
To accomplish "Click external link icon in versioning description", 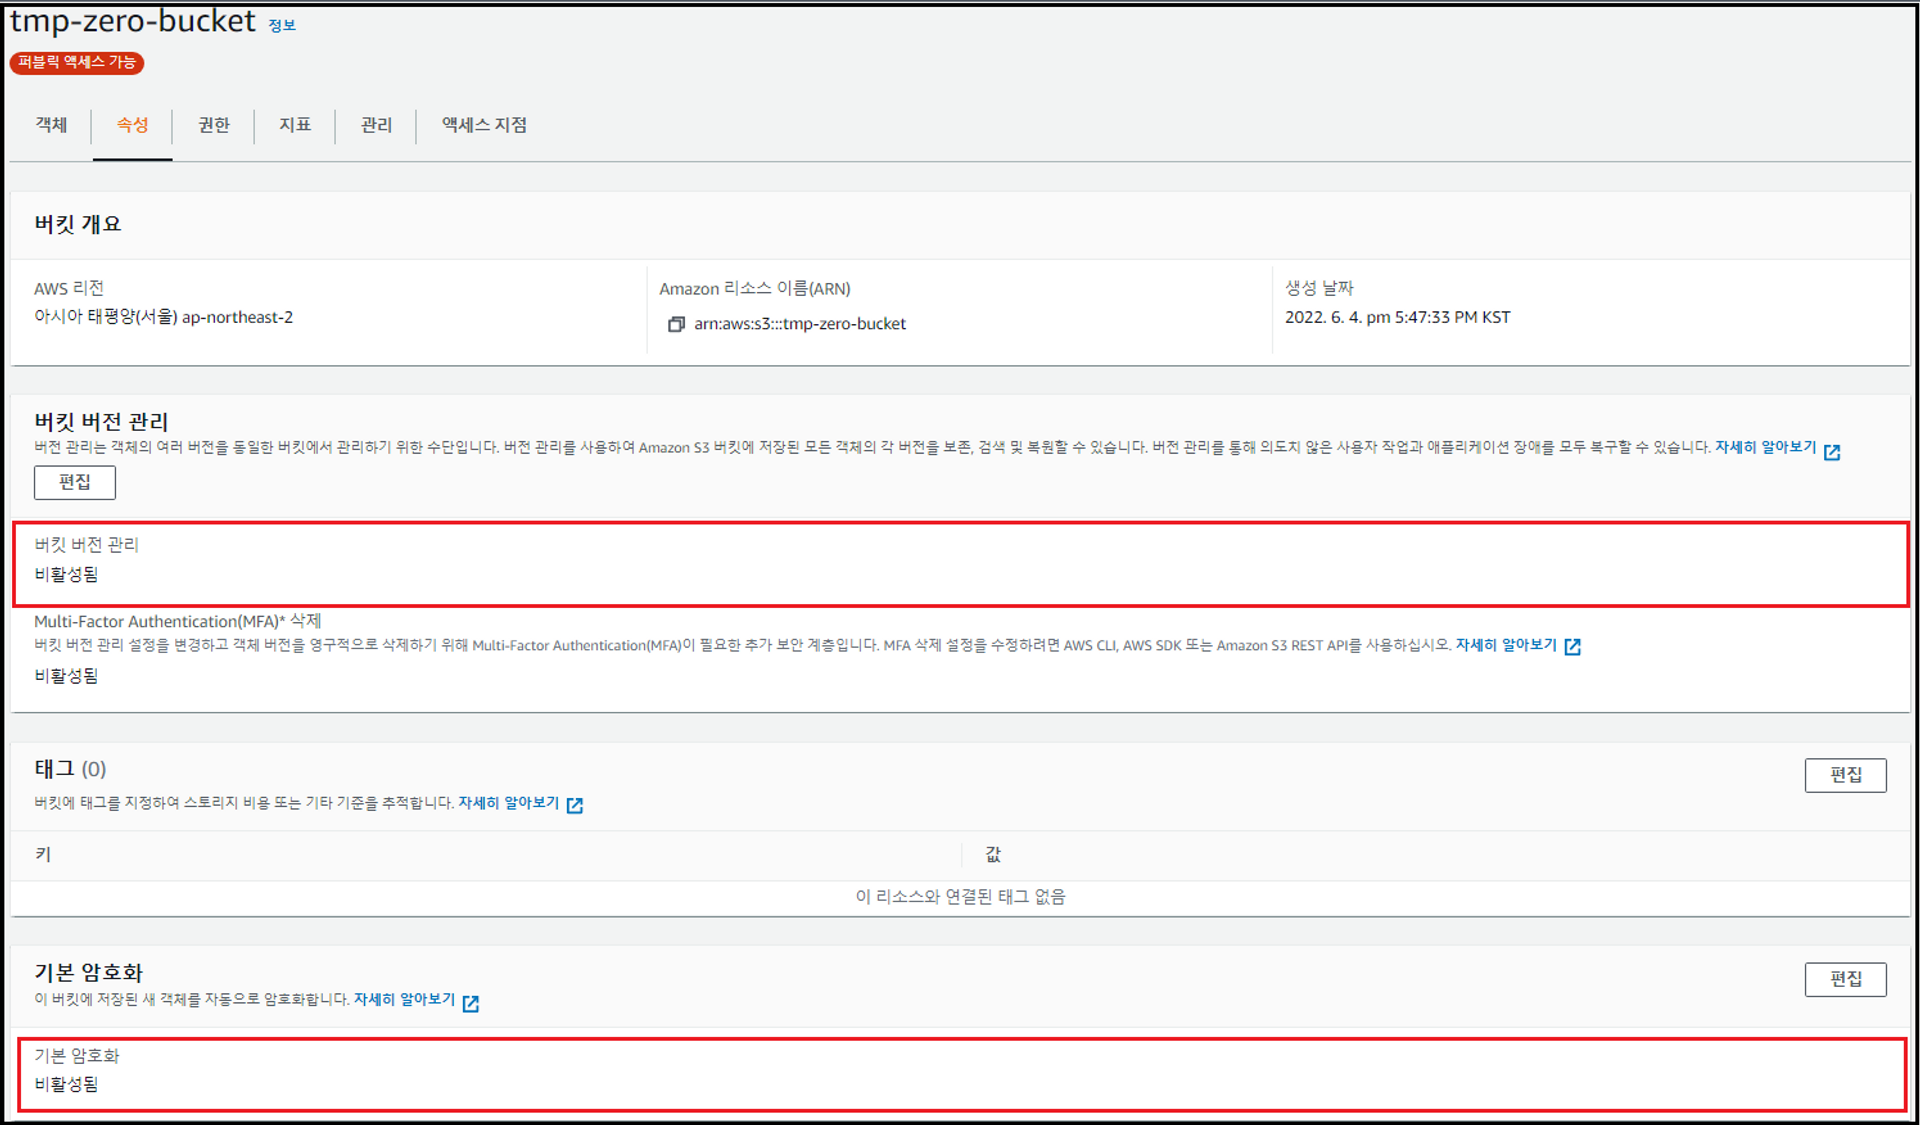I will click(1832, 452).
